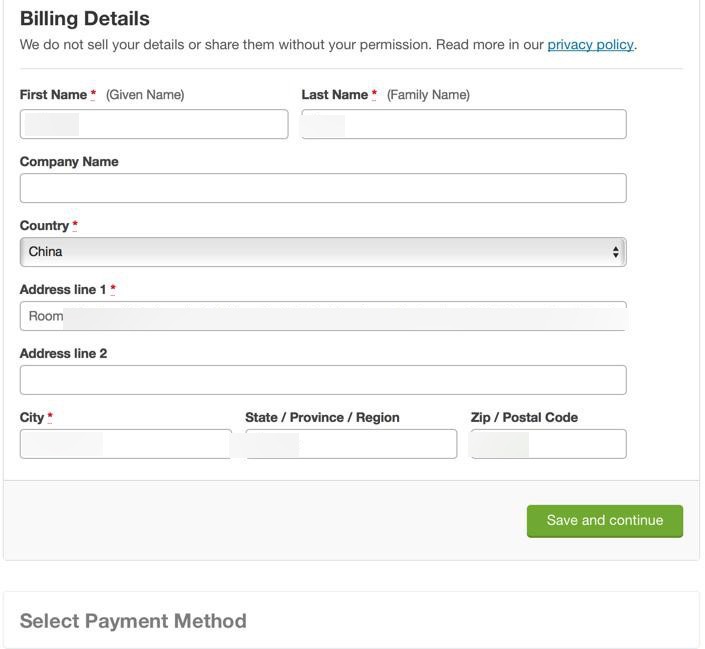Open the privacy policy link
This screenshot has width=705, height=649.
(x=590, y=44)
